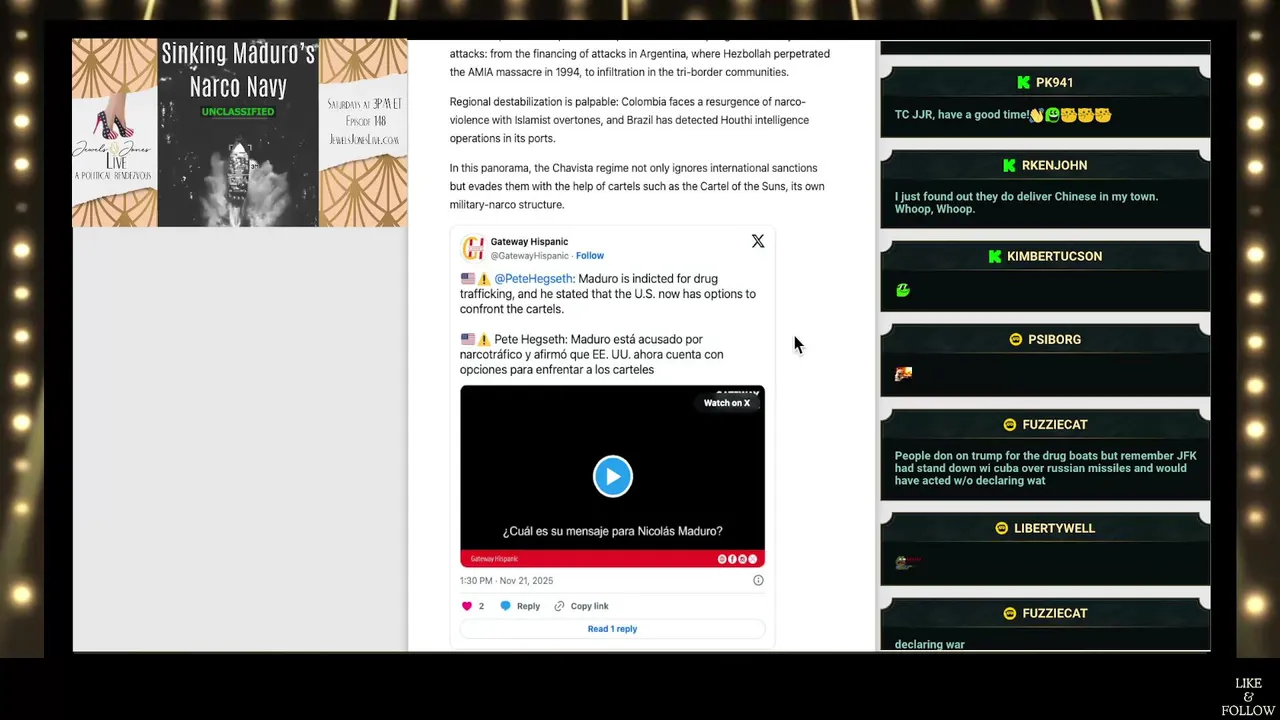Screen dimensions: 1280x720
Task: Click PSIBORG username in chat
Action: [x=1054, y=340]
